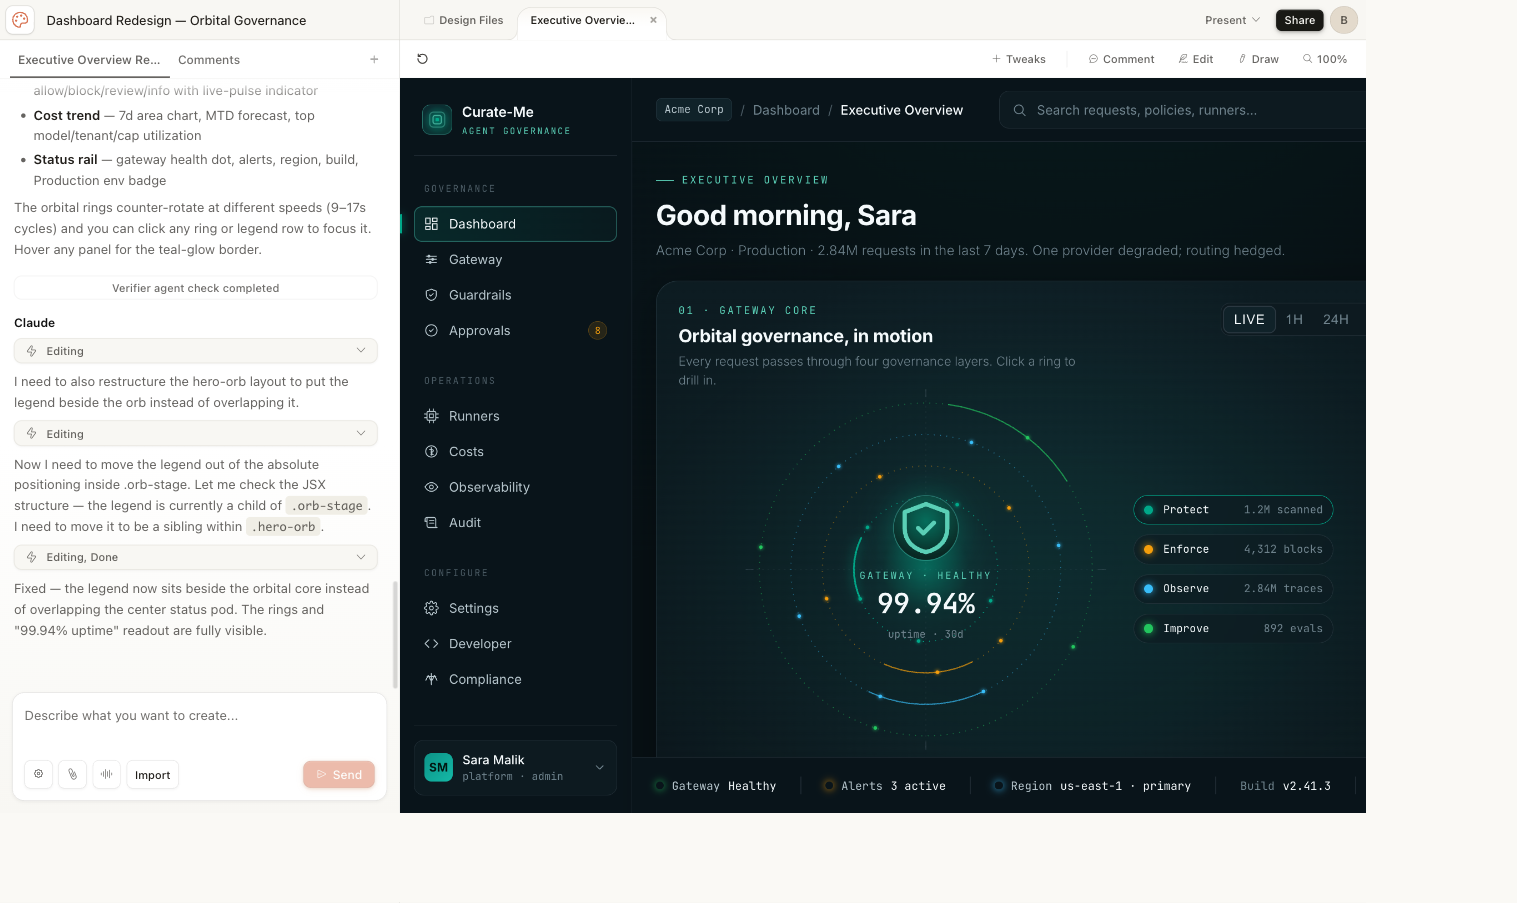Open the Design Files tab
1517x903 pixels.
coord(463,20)
